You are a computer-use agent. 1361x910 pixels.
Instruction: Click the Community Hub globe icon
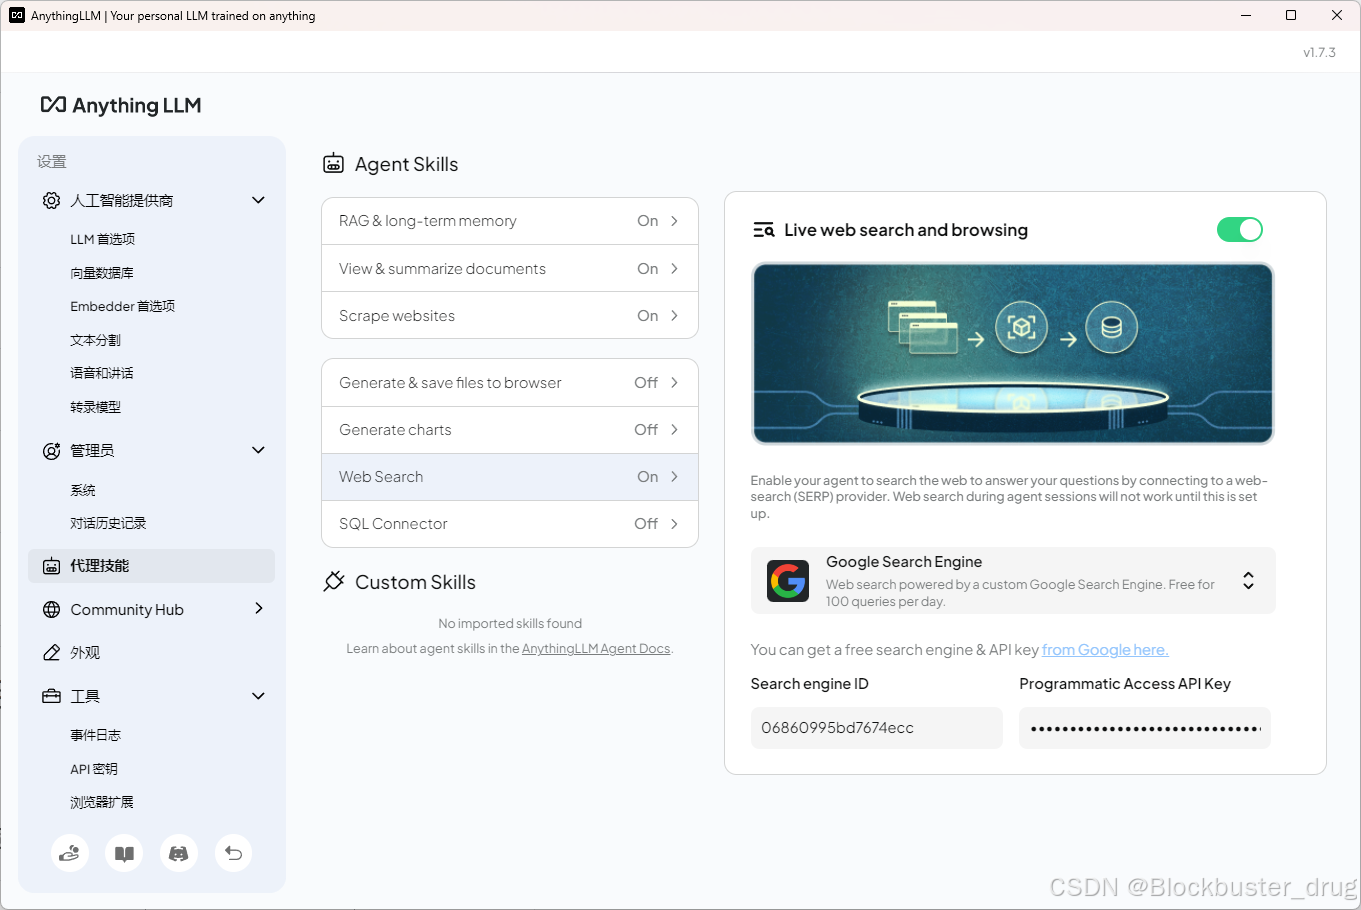pos(51,610)
